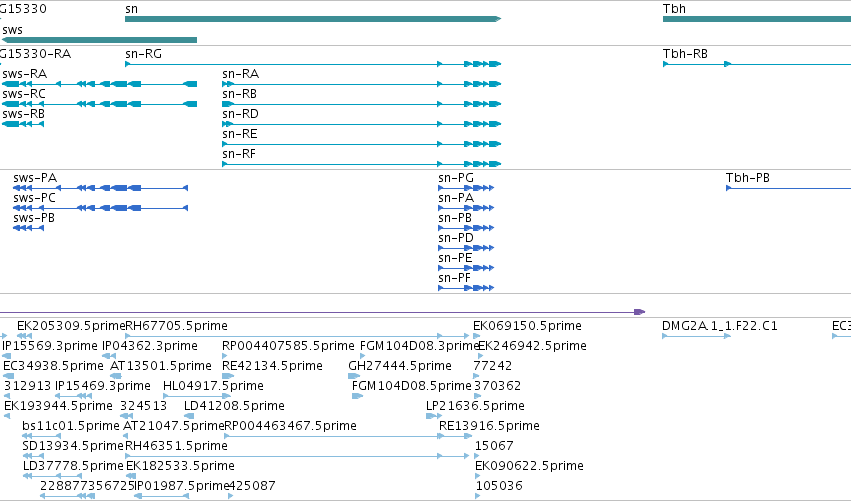The image size is (851, 501).
Task: Select EST SD13934.5prime
Action: click(x=73, y=446)
